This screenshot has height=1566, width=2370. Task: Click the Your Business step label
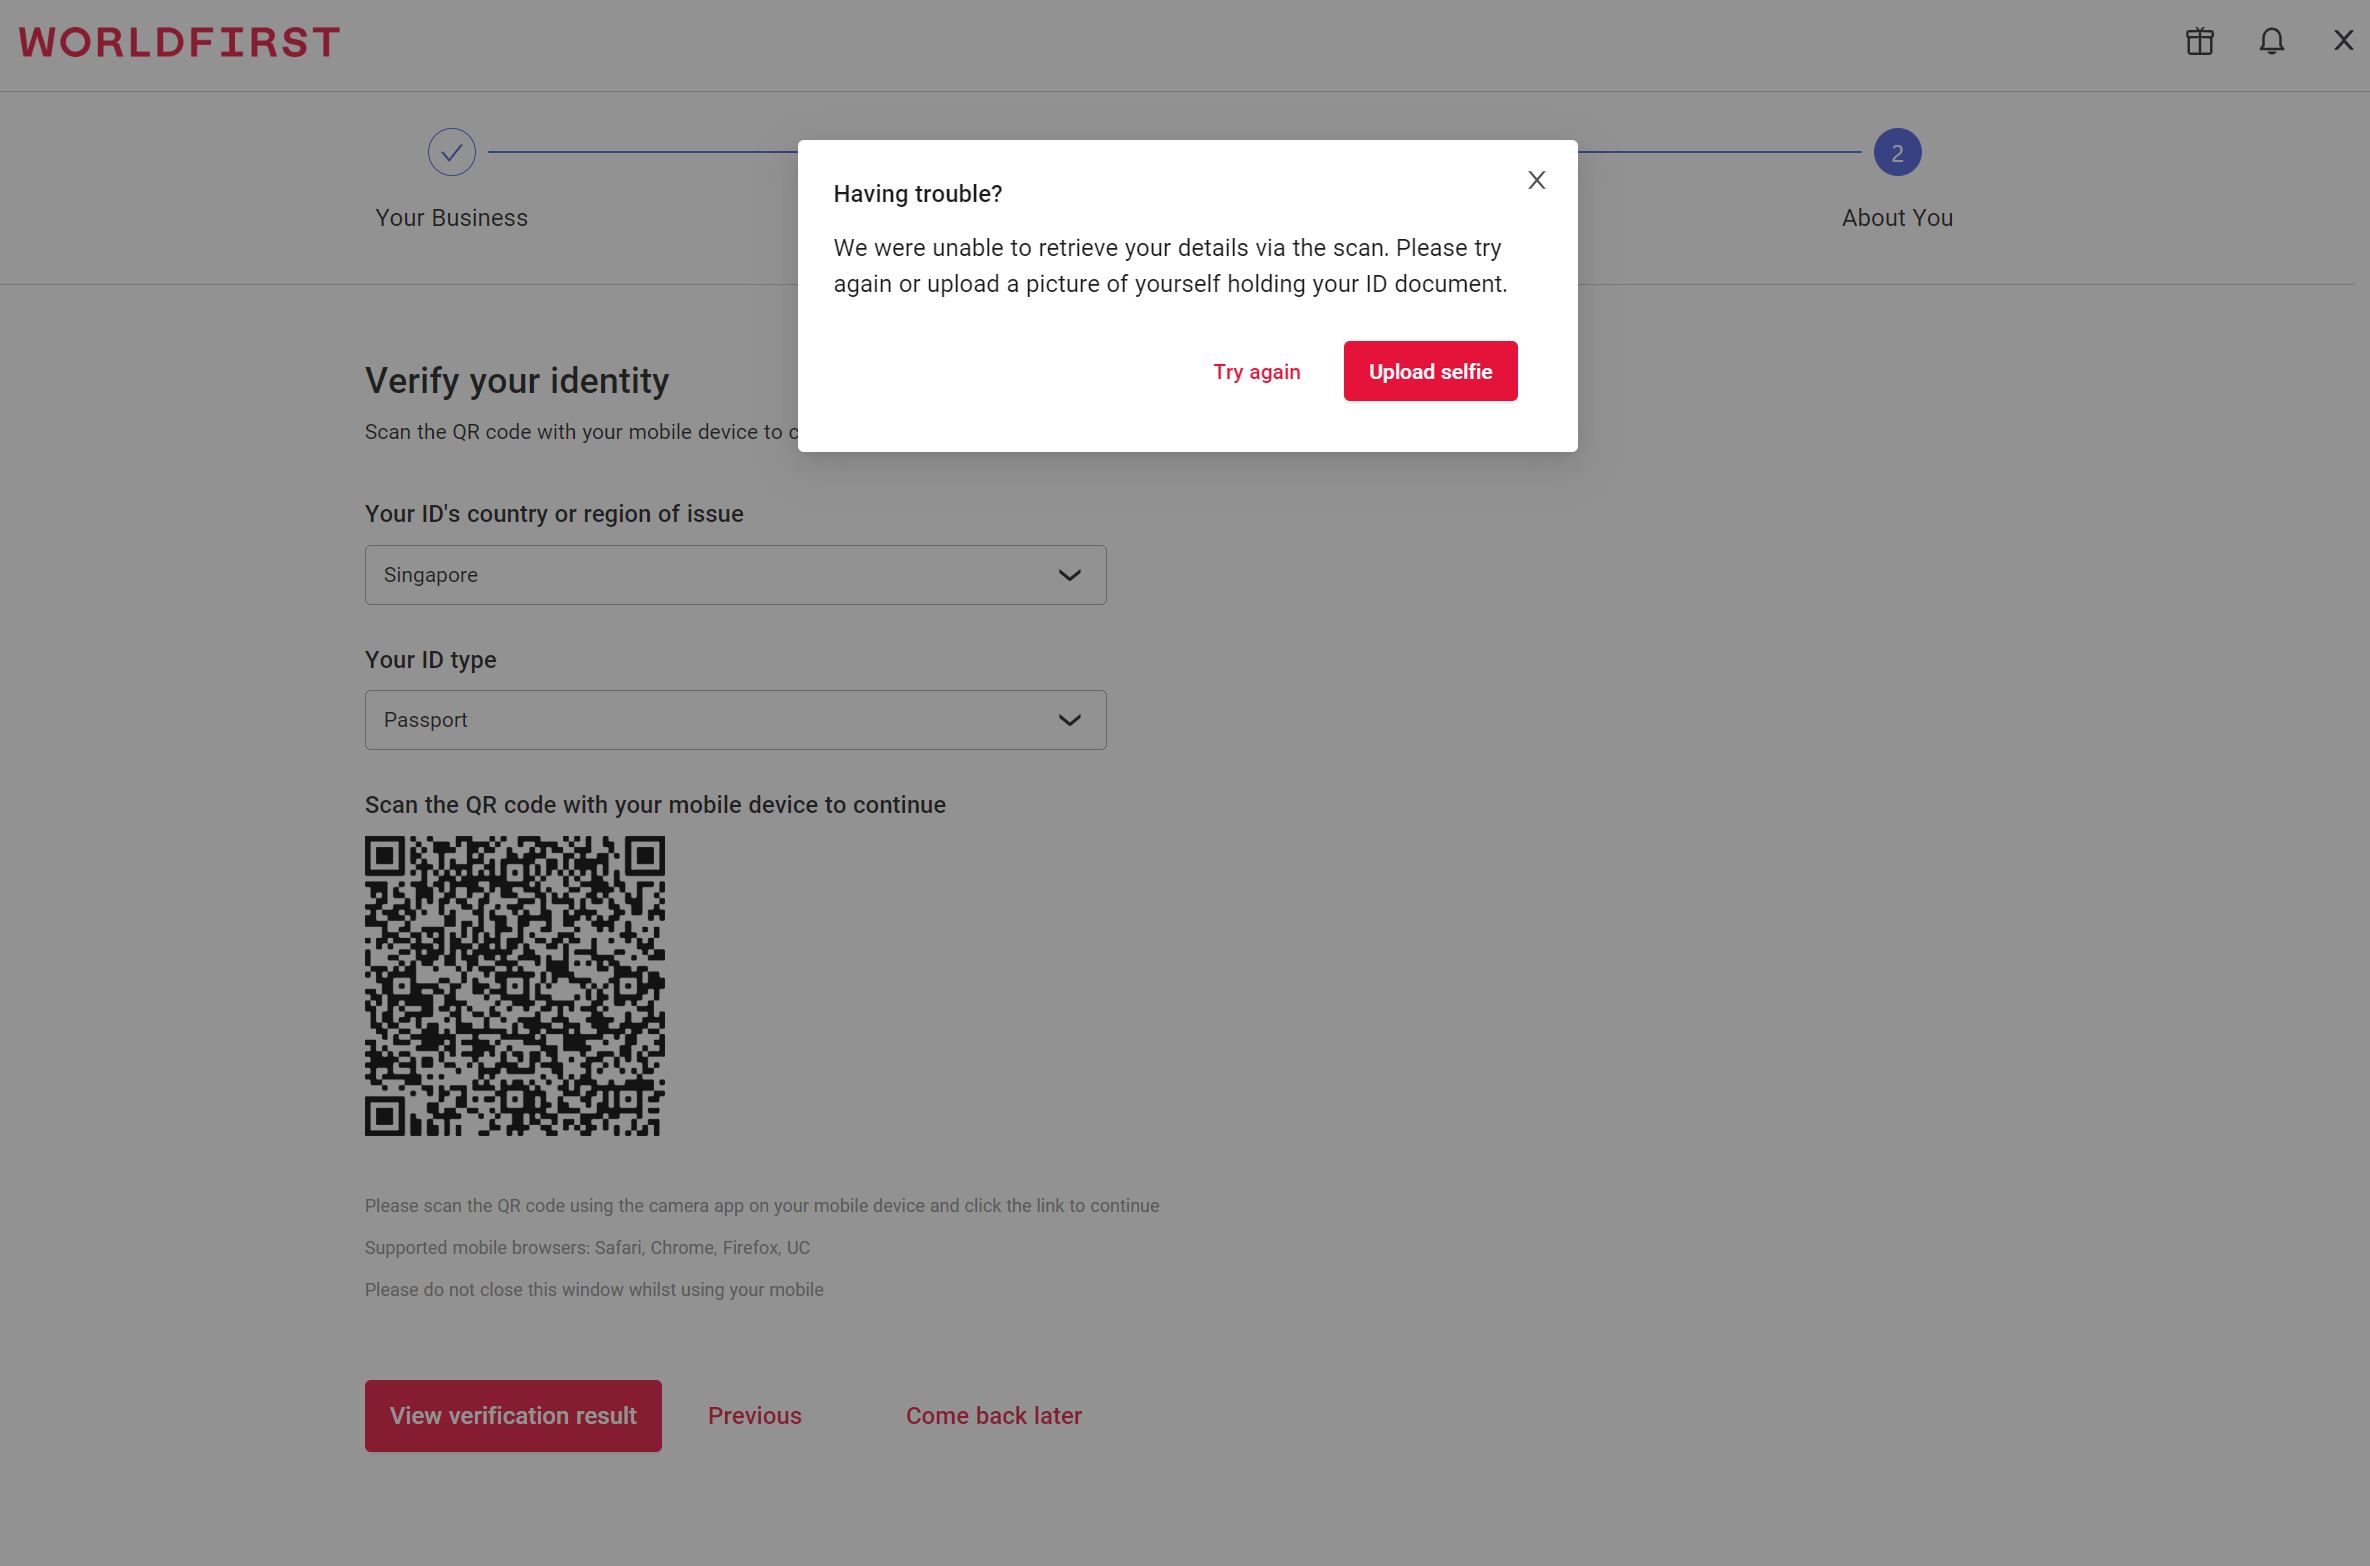(x=451, y=218)
